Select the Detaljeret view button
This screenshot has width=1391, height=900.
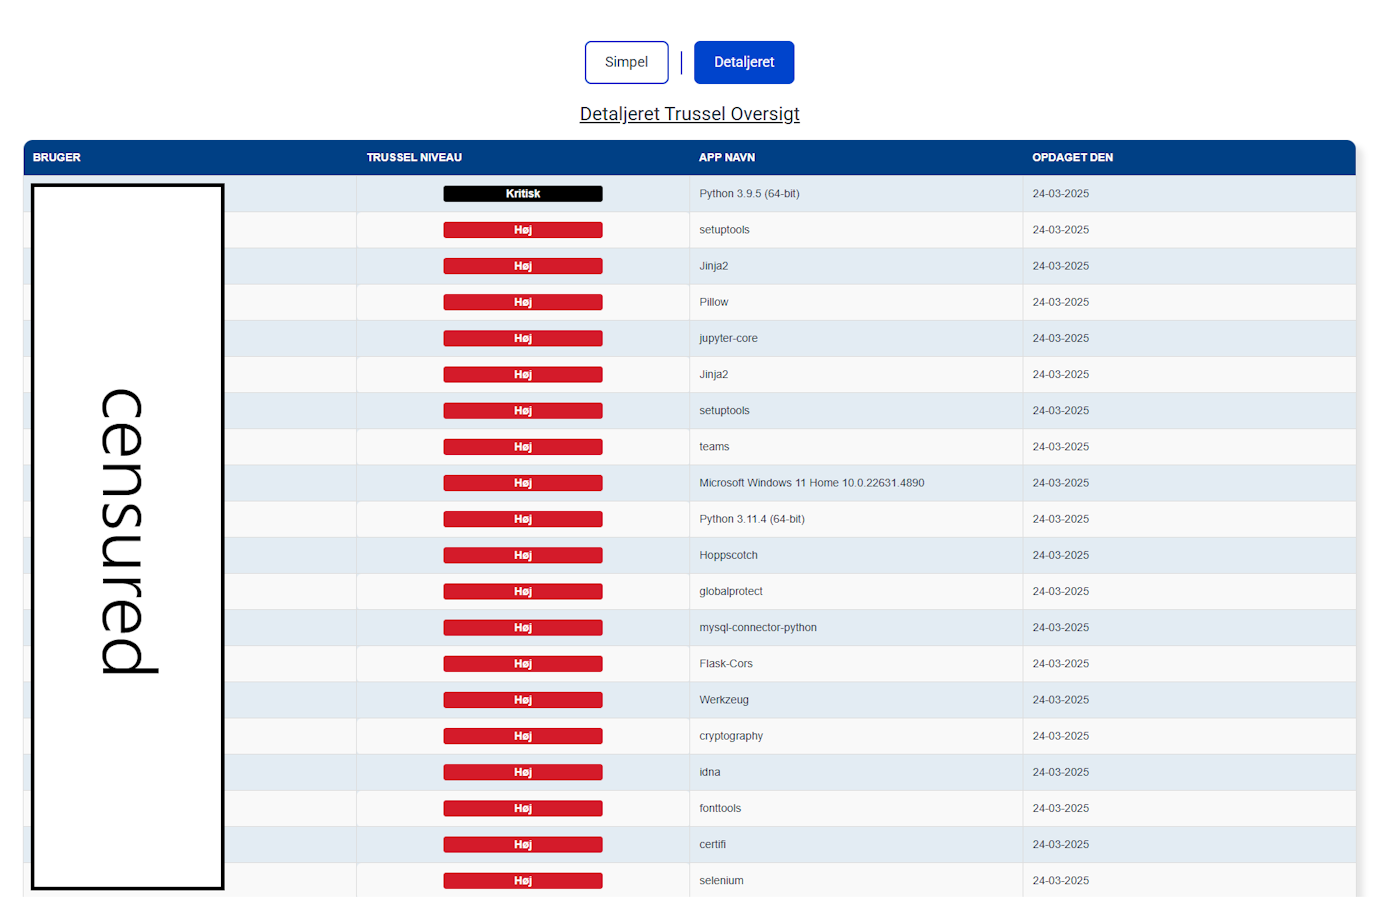point(743,62)
